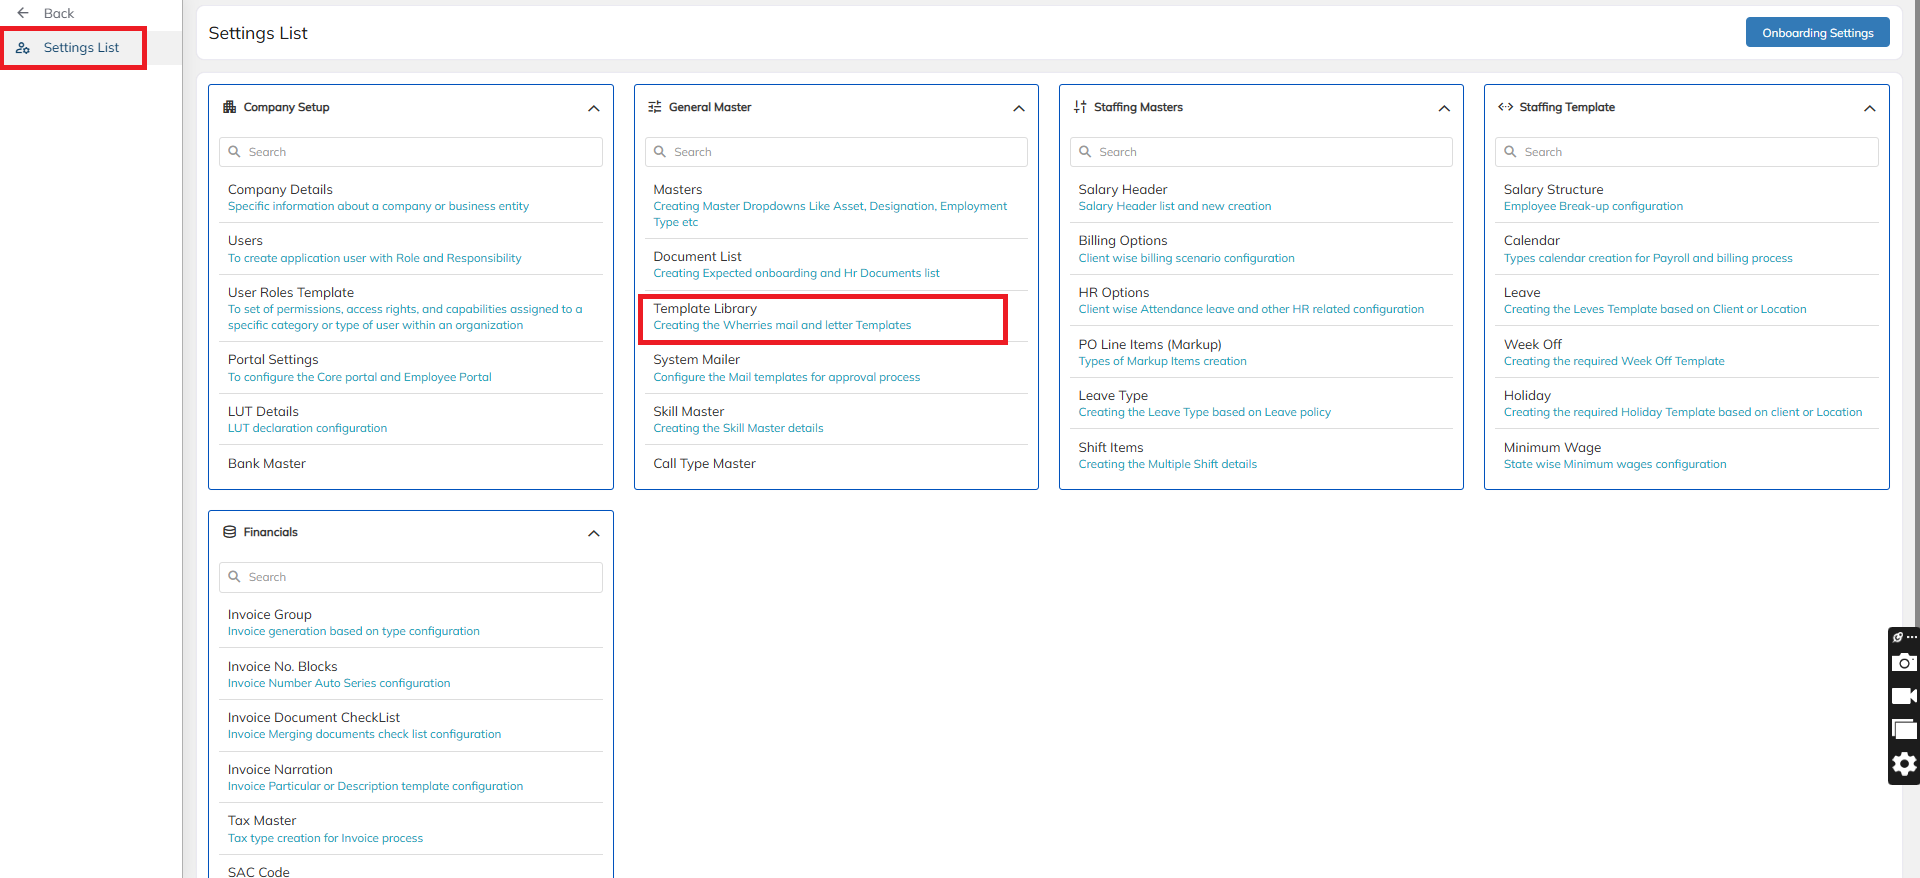Click the Back arrow icon
The image size is (1920, 878).
(x=23, y=13)
